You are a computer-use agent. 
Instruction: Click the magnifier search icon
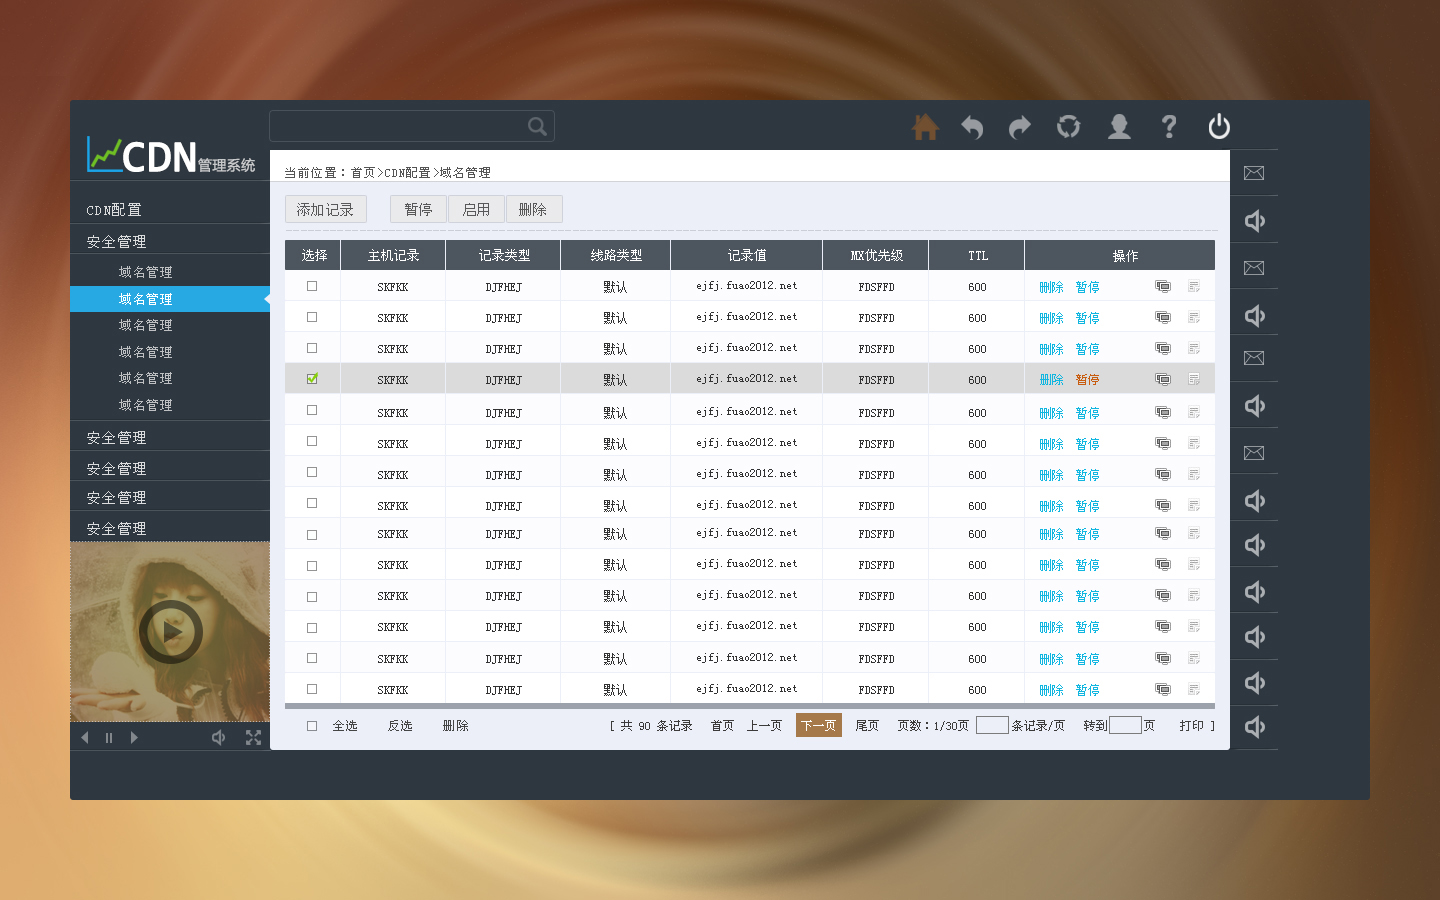click(x=537, y=126)
